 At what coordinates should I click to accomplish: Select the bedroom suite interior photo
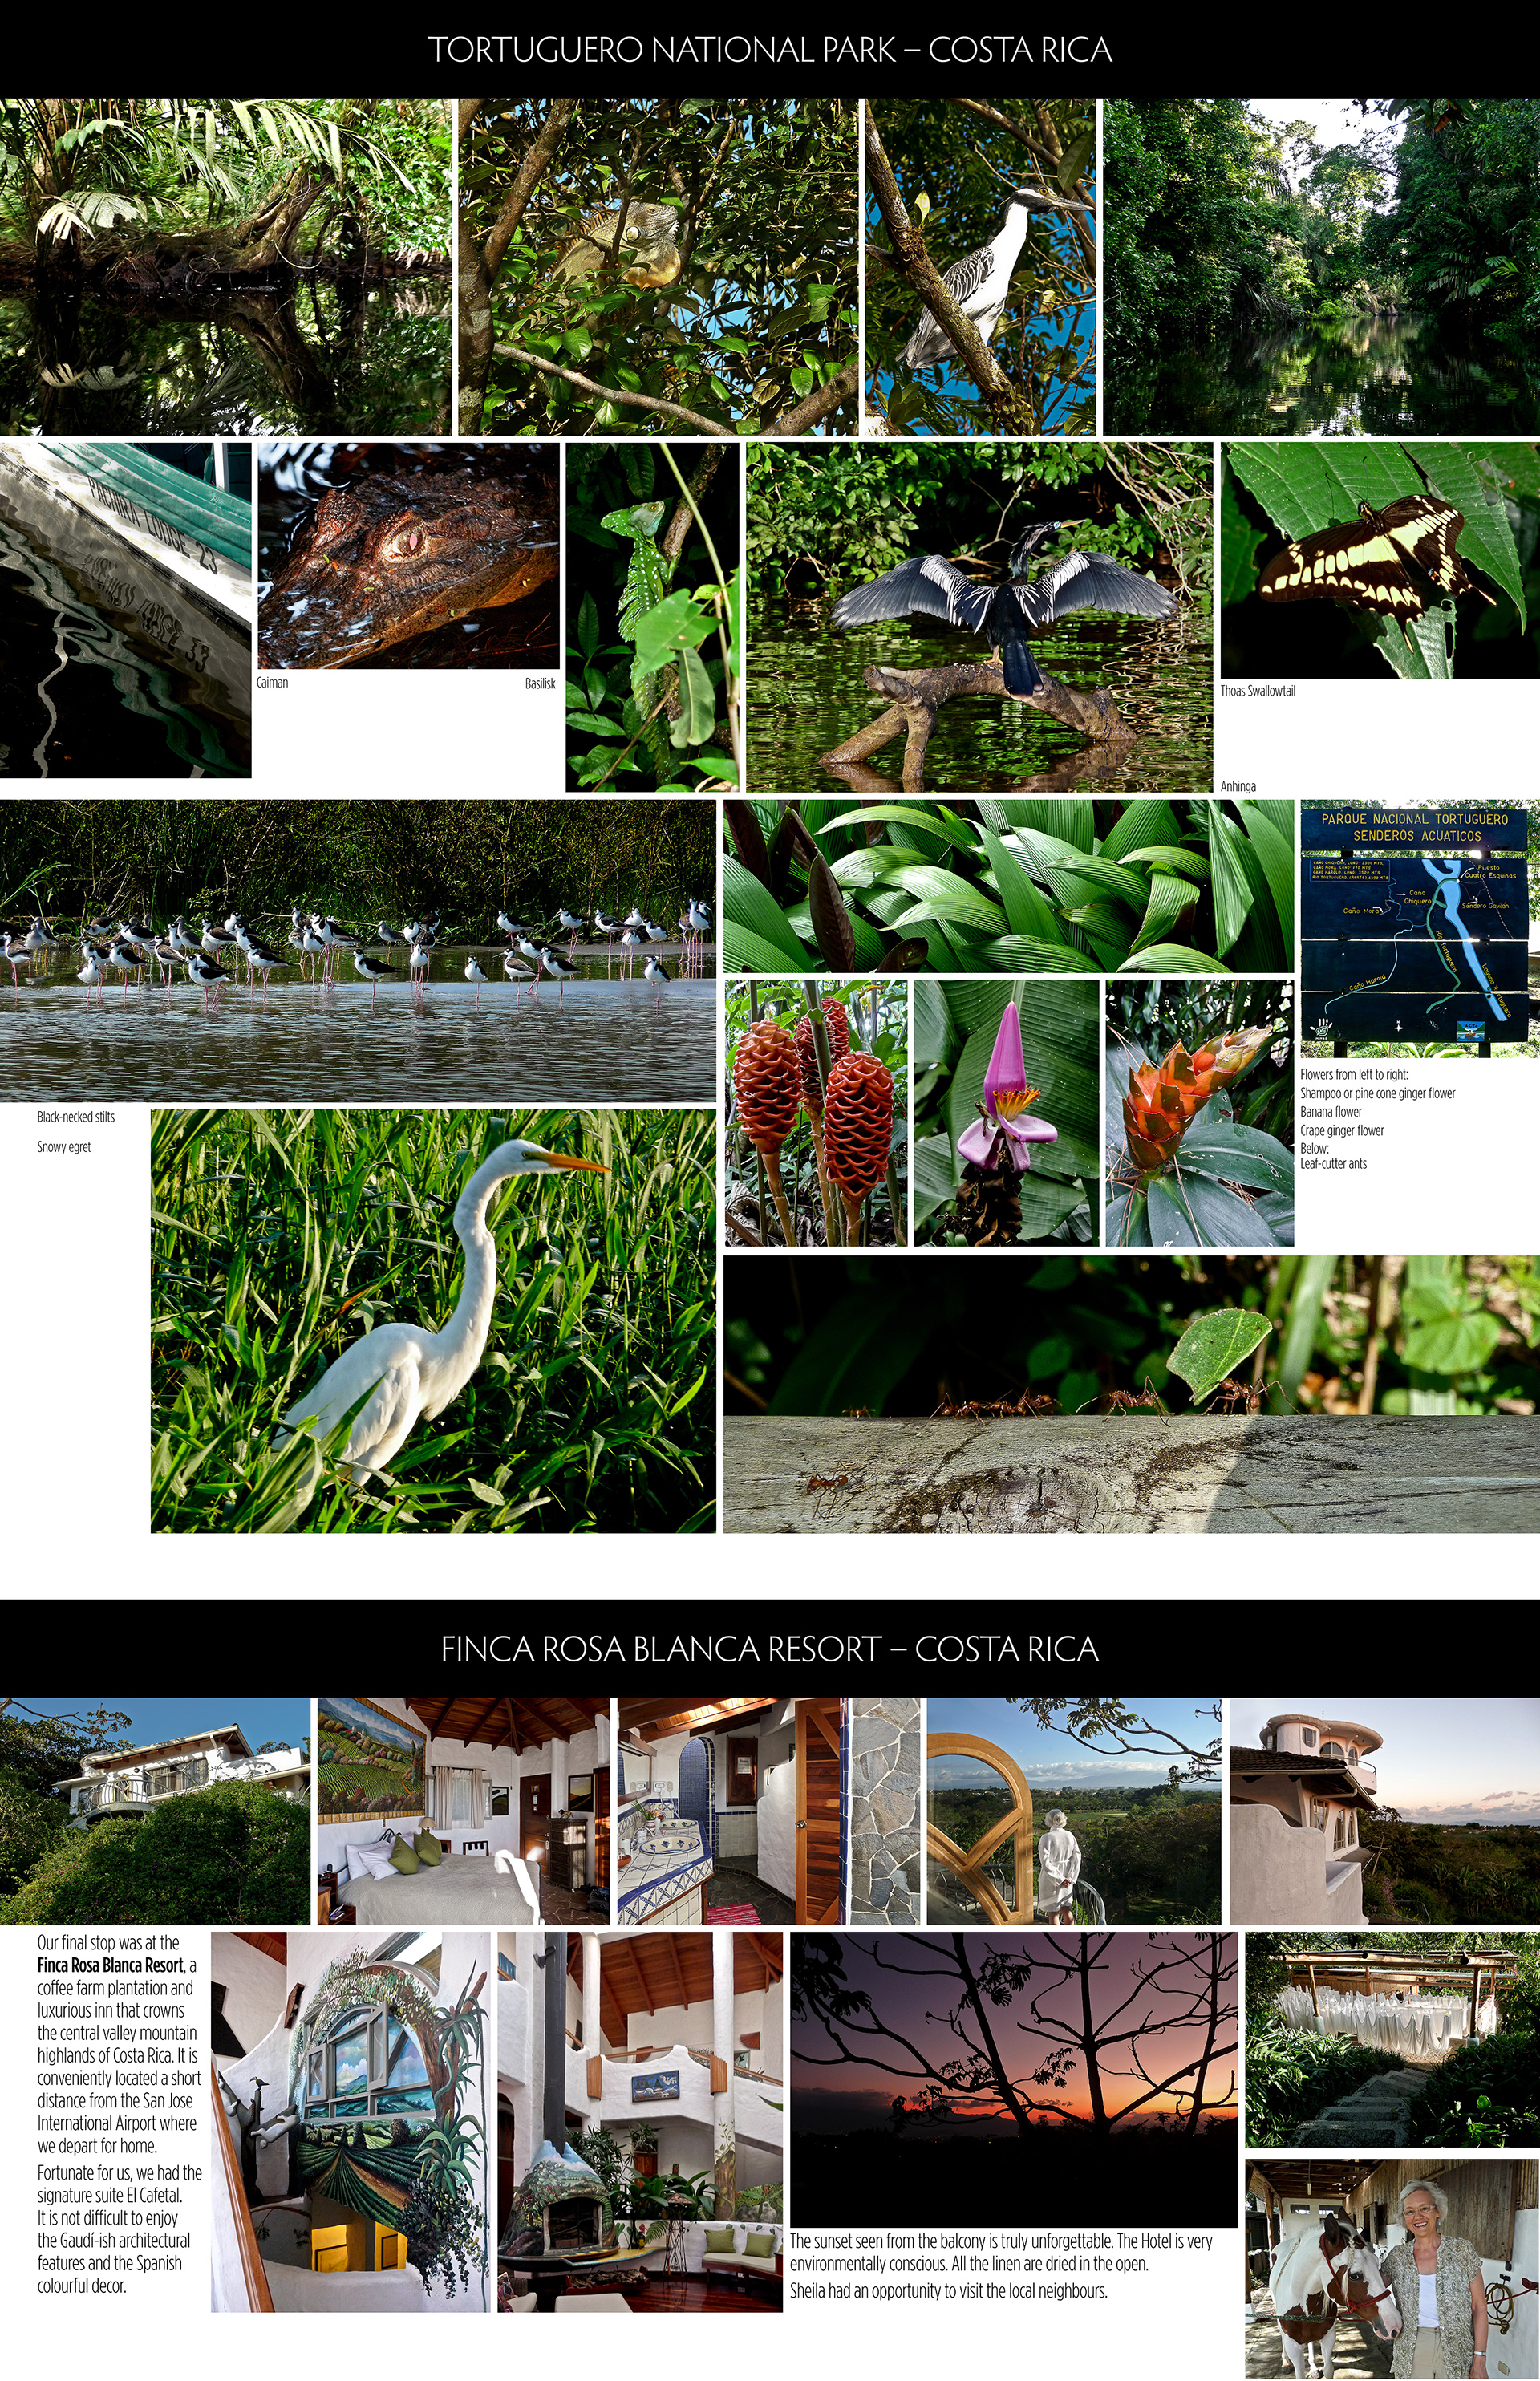(x=463, y=1811)
